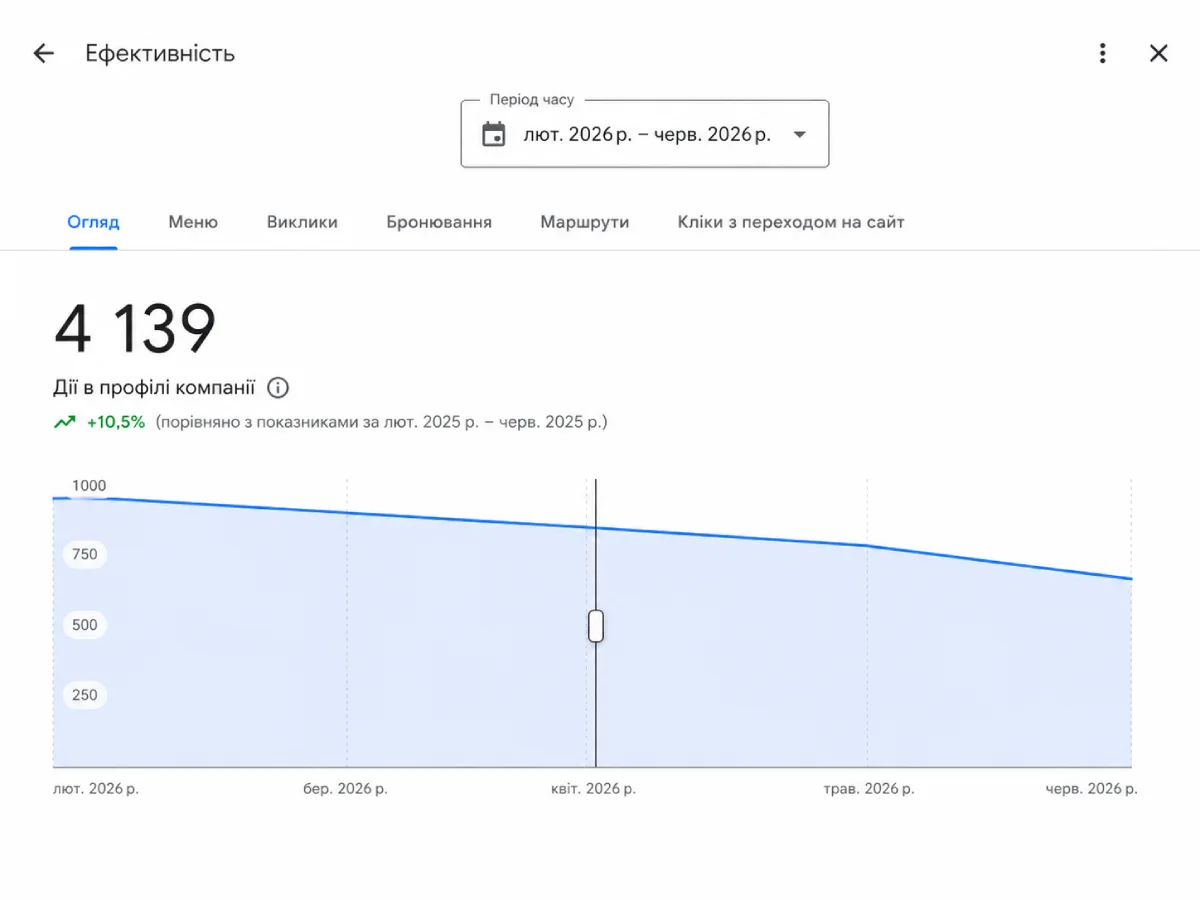Viewport: 1200px width, 900px height.
Task: Go back using the left arrow icon
Action: pyautogui.click(x=43, y=53)
